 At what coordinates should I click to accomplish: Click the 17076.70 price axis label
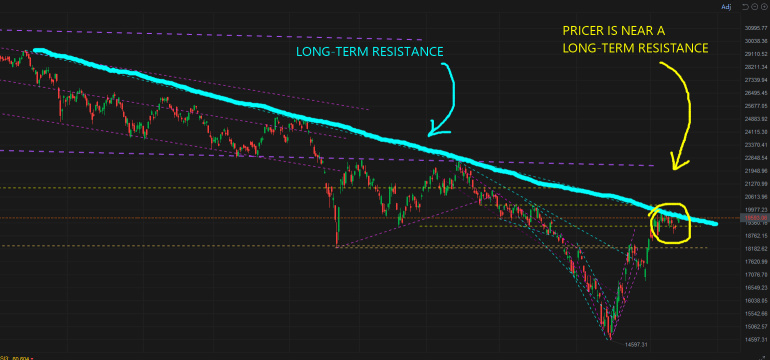(x=756, y=275)
